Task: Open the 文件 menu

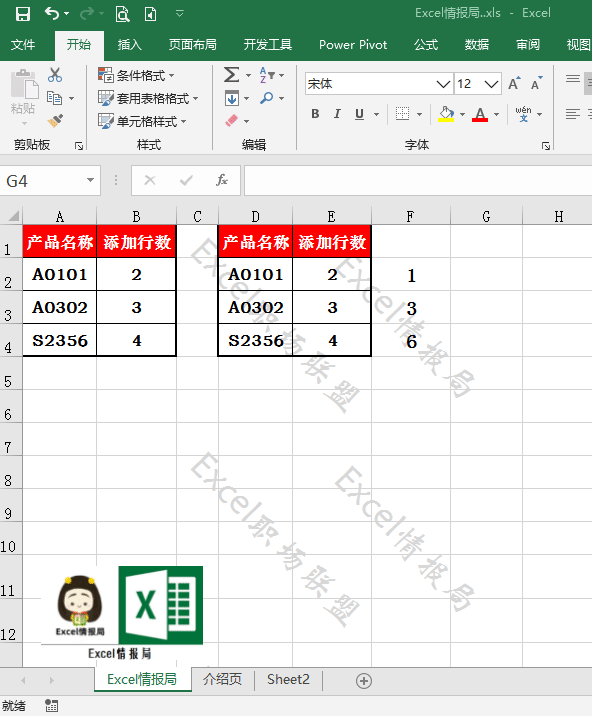Action: click(23, 45)
